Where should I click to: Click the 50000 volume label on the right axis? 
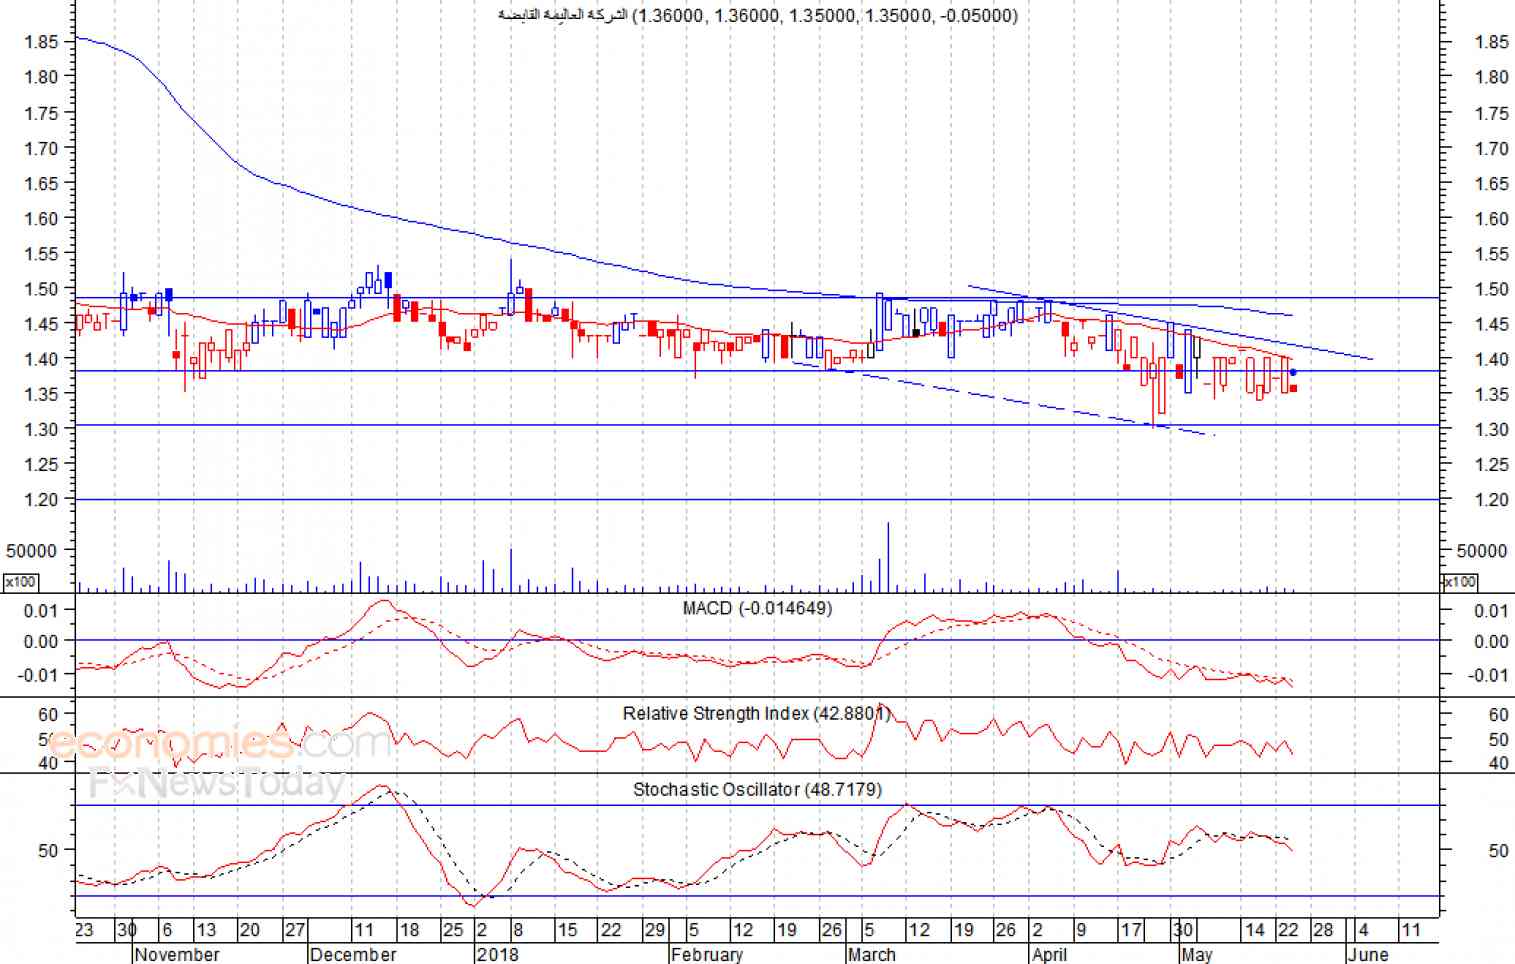[x=1482, y=550]
